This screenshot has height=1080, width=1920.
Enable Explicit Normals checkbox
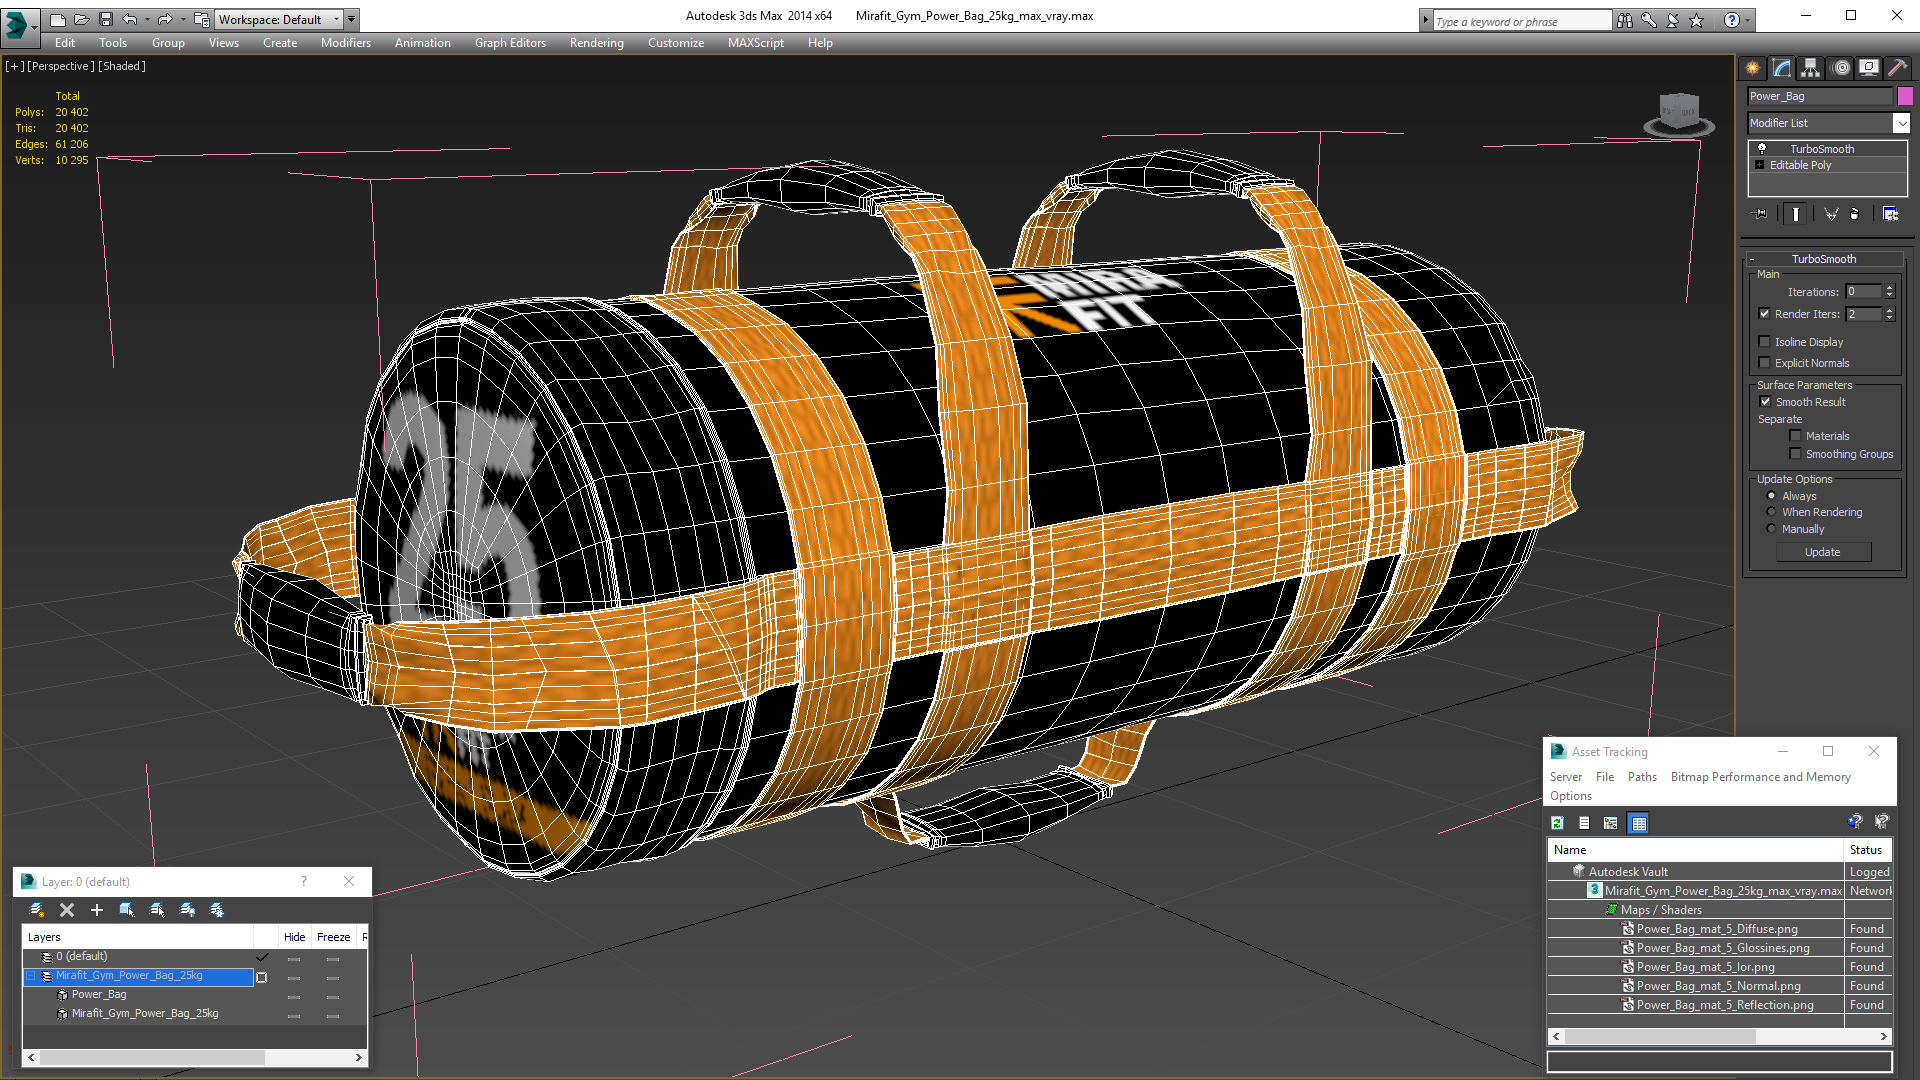click(x=1765, y=363)
